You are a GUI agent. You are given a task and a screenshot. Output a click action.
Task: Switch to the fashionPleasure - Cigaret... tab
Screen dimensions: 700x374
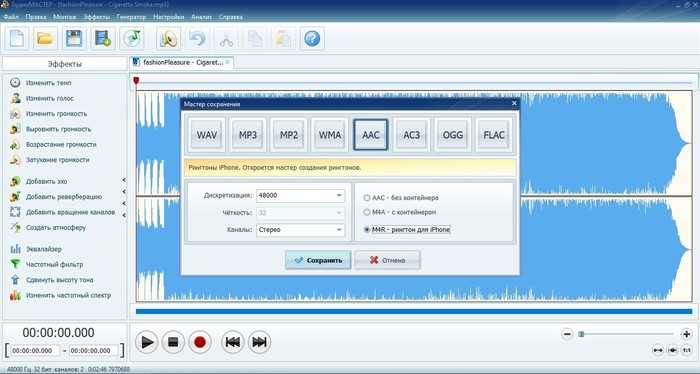tap(182, 62)
